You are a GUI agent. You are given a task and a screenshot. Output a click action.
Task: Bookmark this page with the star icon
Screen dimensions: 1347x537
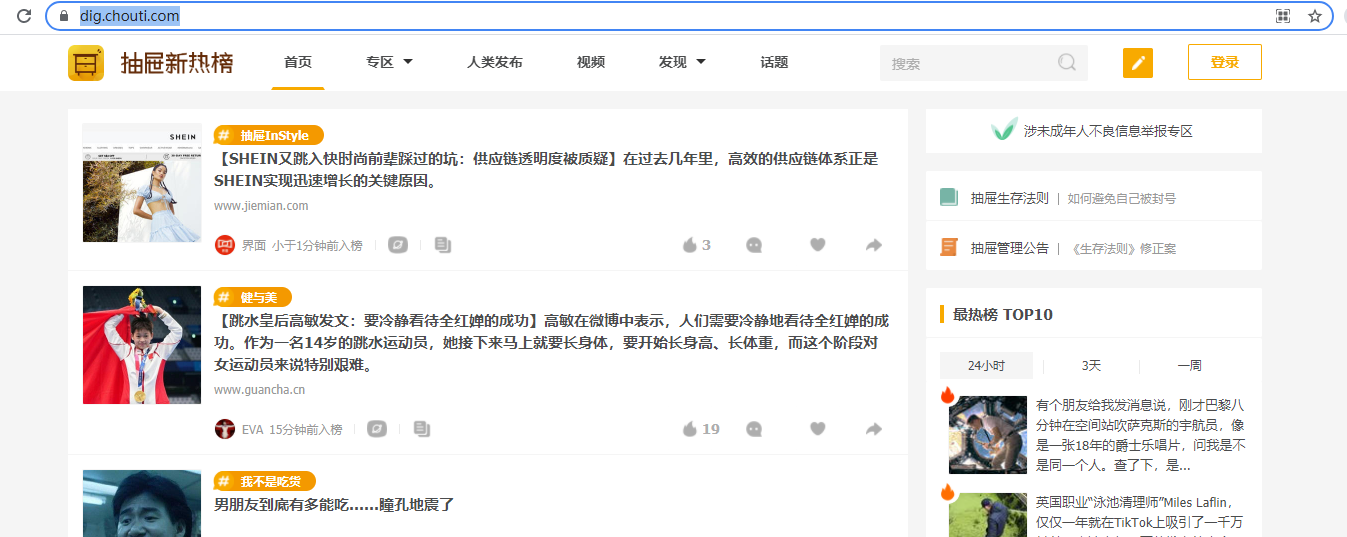[x=1314, y=16]
